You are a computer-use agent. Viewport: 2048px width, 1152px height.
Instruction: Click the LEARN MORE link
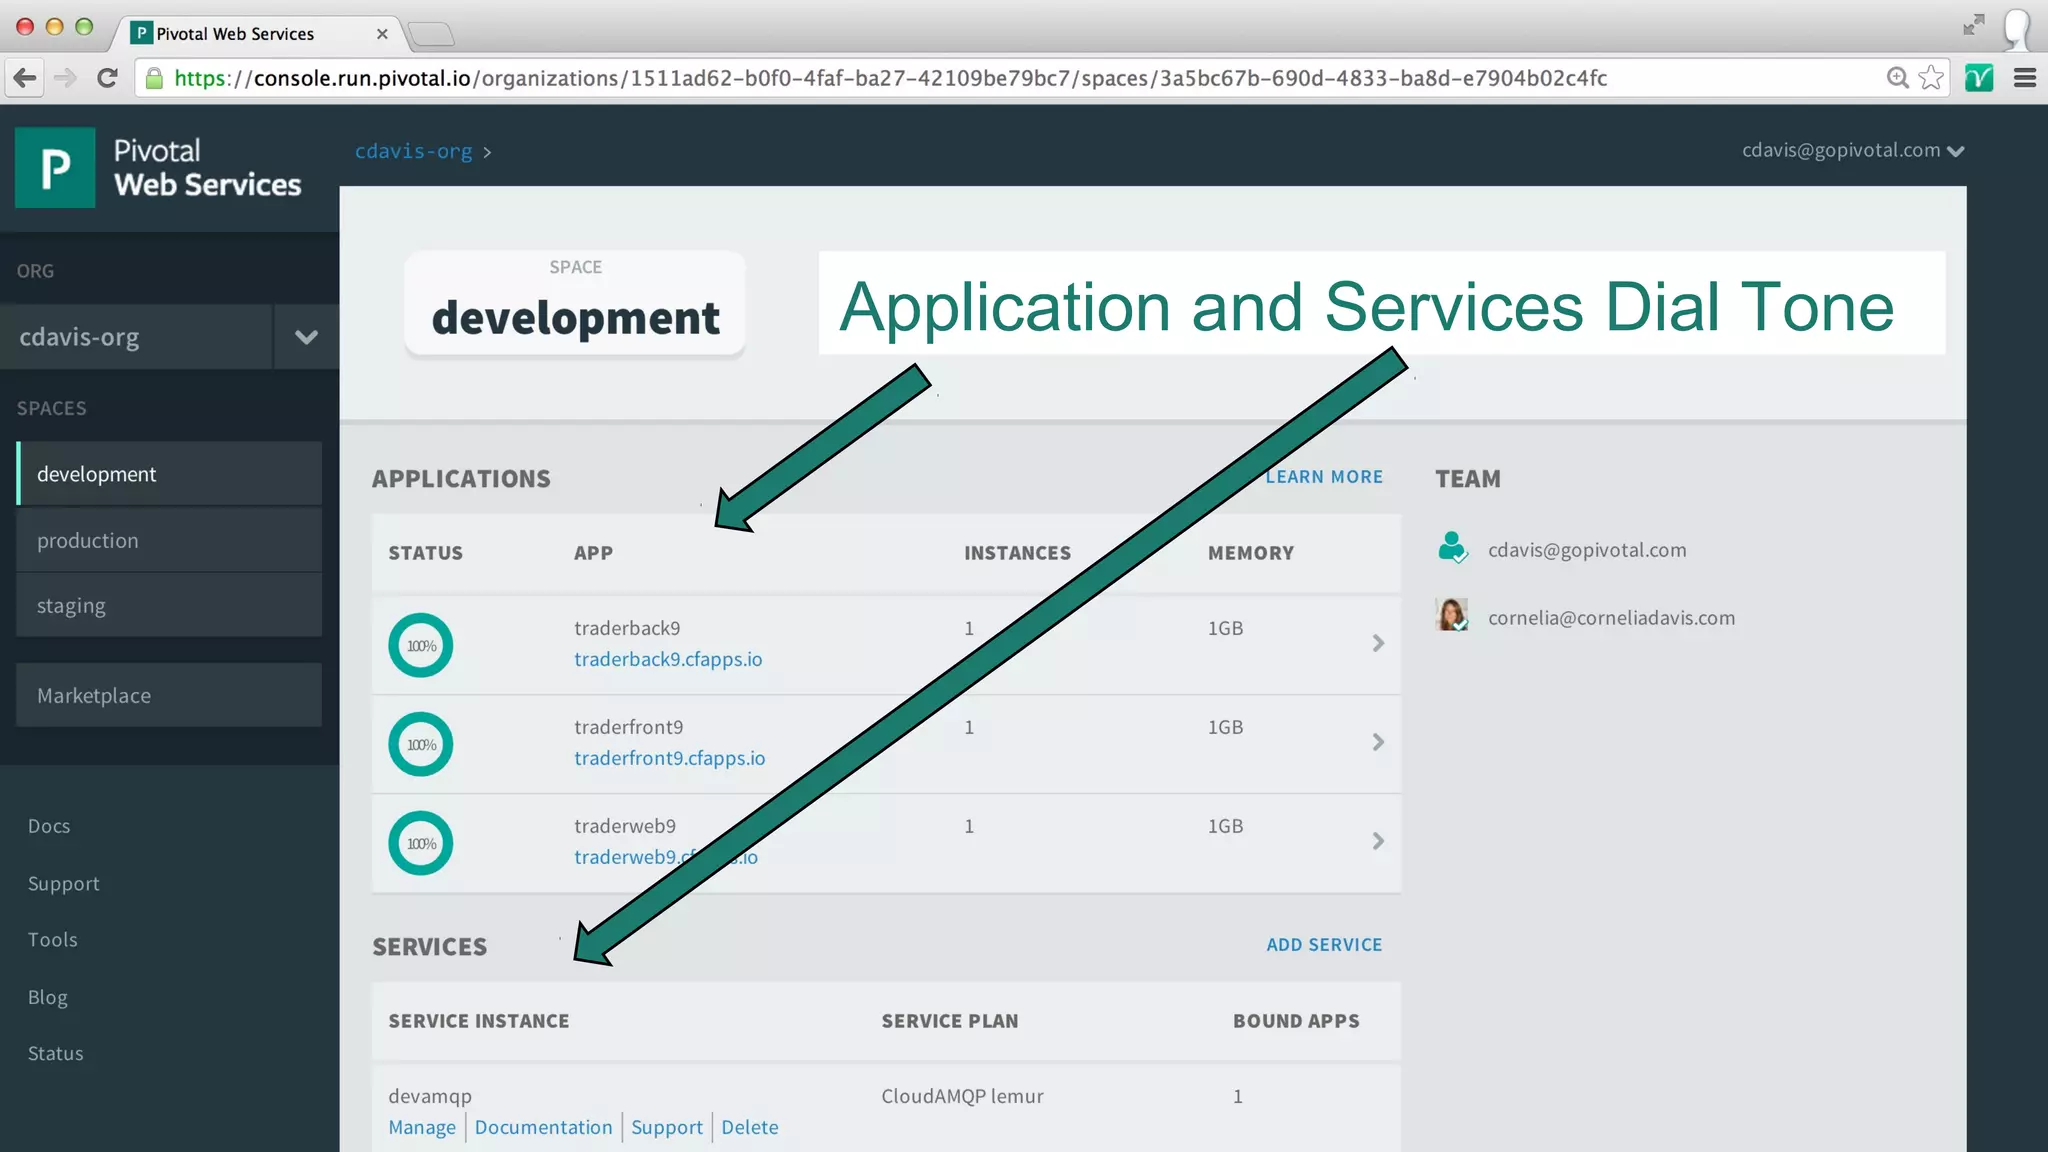(1324, 477)
